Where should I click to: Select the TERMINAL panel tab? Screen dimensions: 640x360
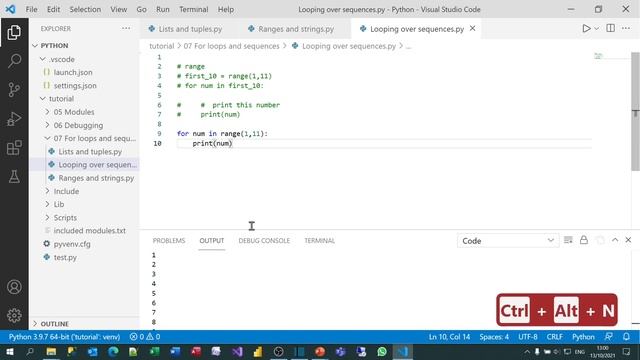[x=320, y=241]
